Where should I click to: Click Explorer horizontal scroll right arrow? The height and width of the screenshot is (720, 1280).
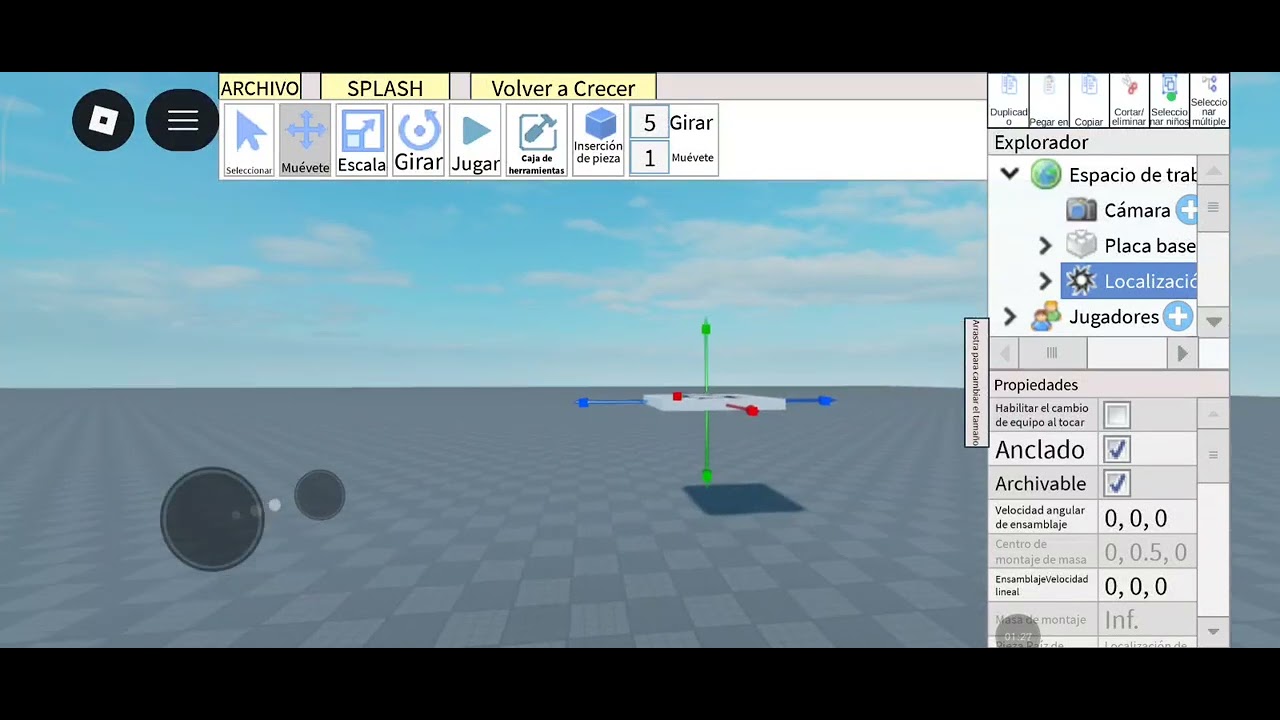tap(1182, 353)
